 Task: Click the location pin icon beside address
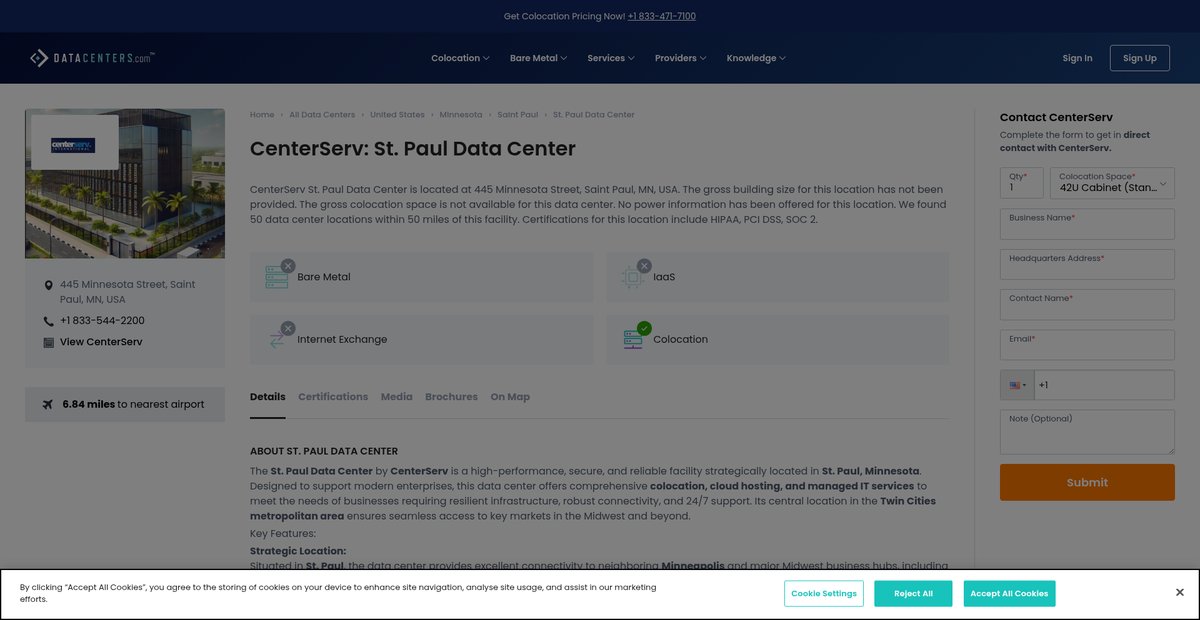coord(49,285)
